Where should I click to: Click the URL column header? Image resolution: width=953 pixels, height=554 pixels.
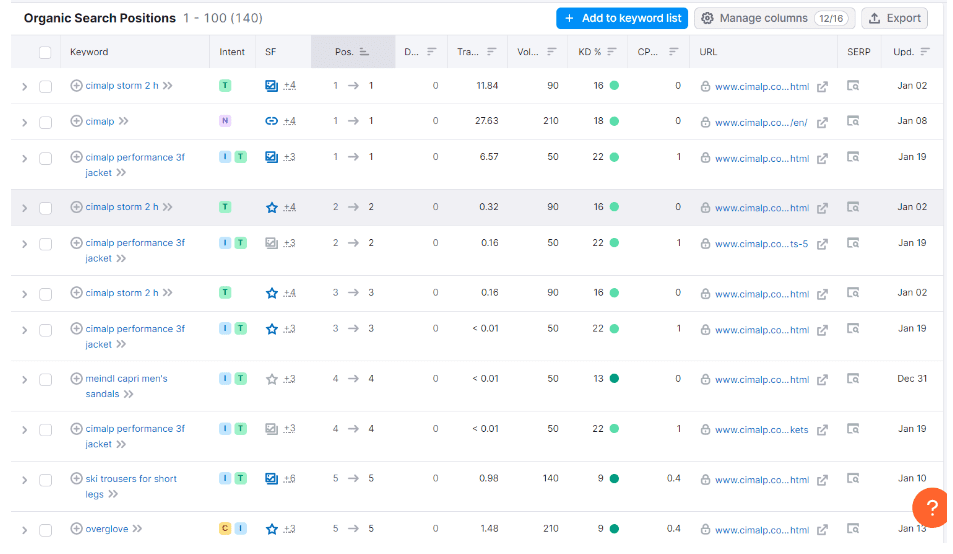(x=708, y=52)
